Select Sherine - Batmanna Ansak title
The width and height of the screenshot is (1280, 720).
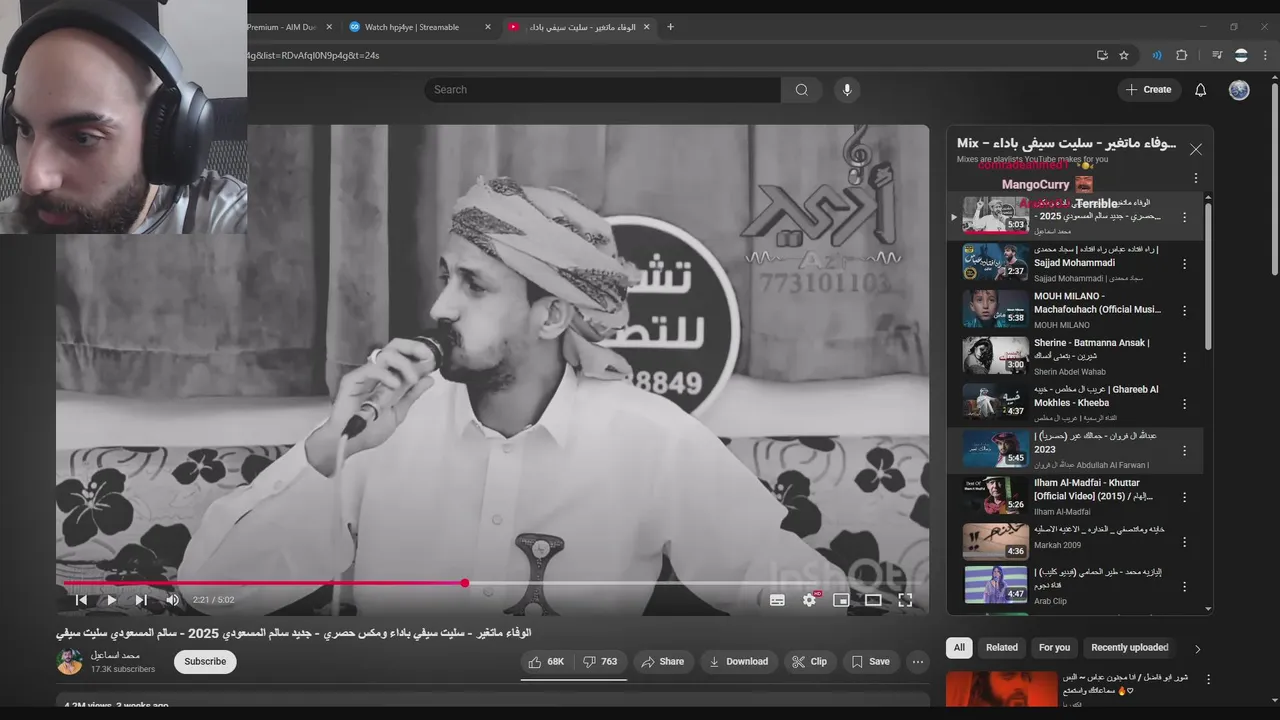coord(1091,349)
